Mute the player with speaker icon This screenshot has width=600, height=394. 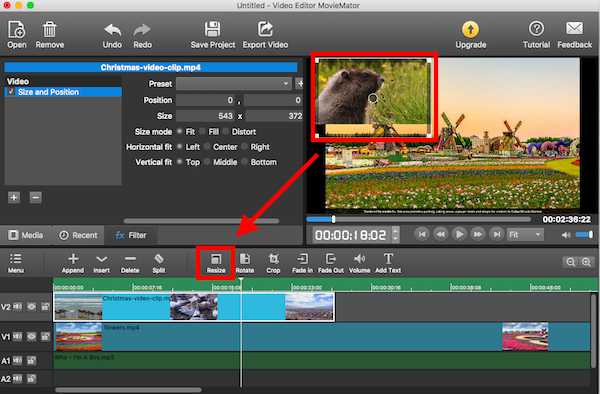(566, 235)
